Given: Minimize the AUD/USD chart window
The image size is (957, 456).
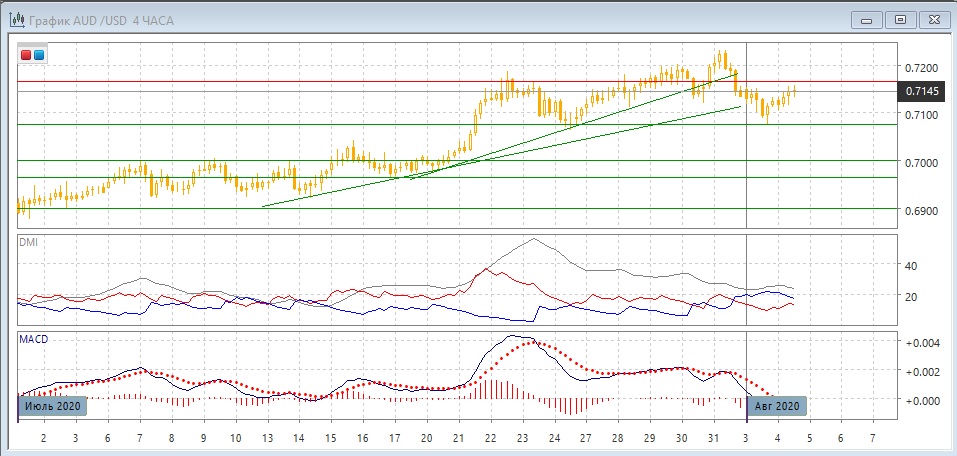Looking at the screenshot, I should coord(867,20).
